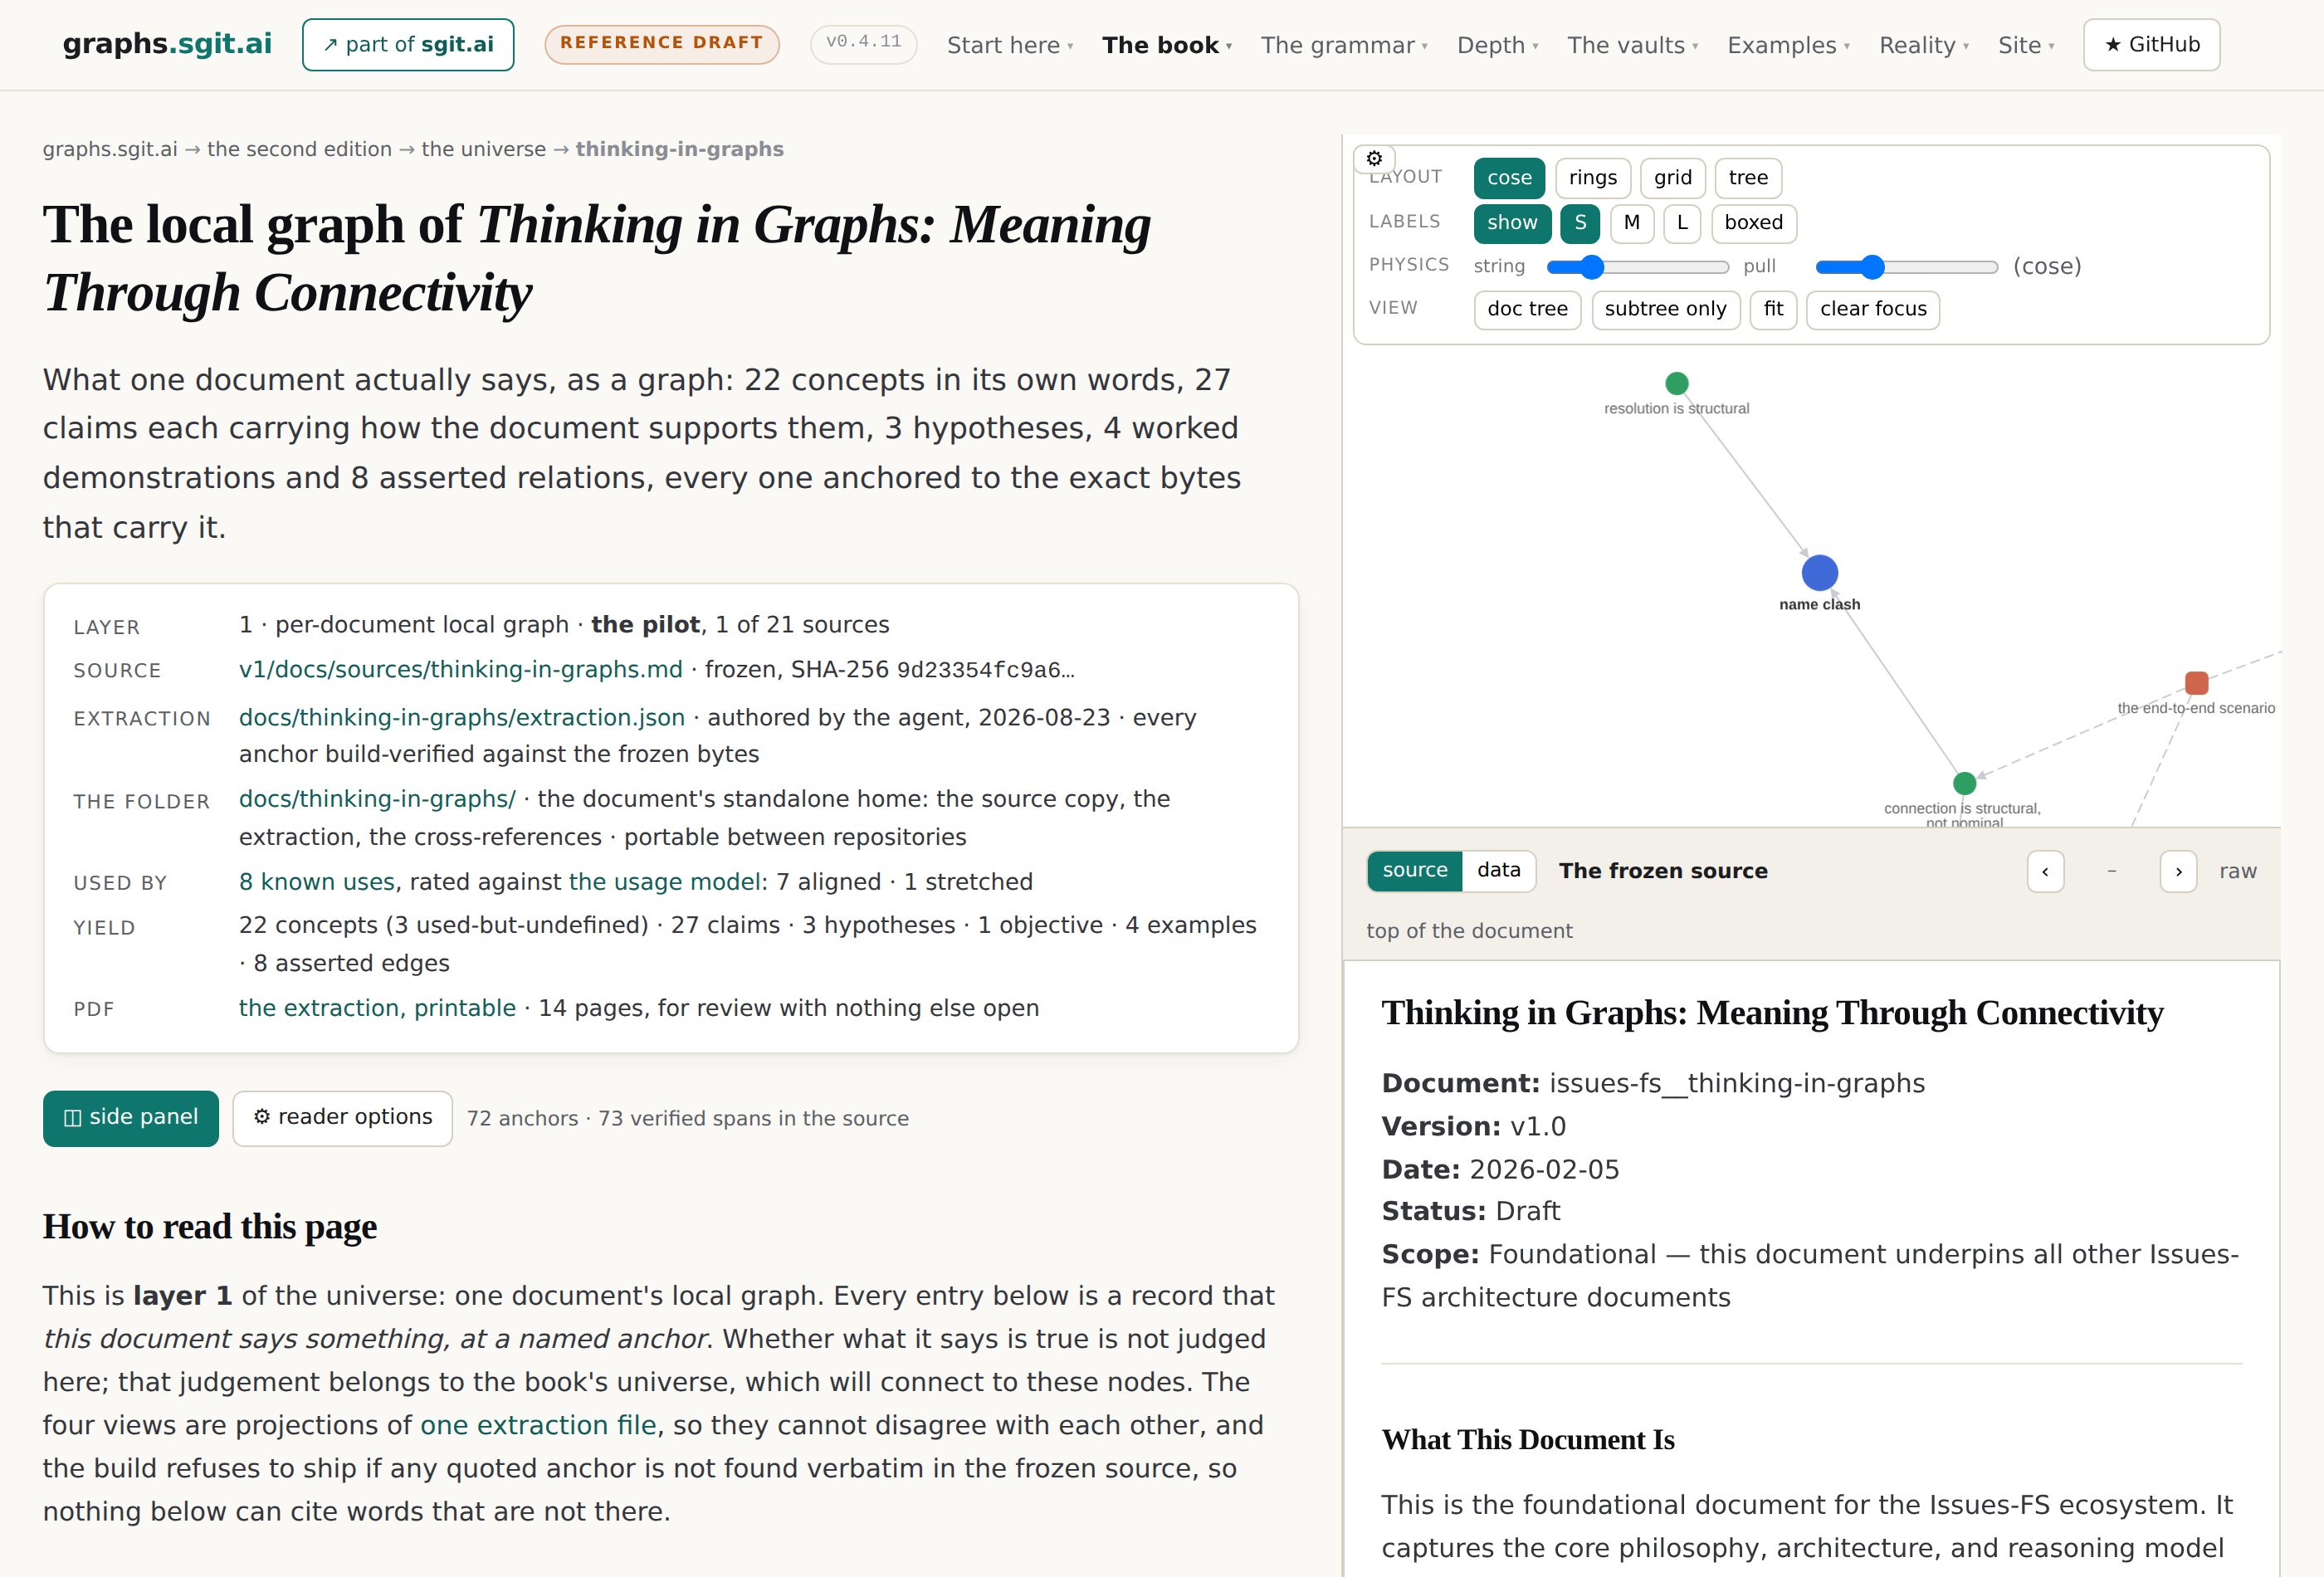2324x1577 pixels.
Task: Click the 'clear focus' button
Action: coord(1873,310)
